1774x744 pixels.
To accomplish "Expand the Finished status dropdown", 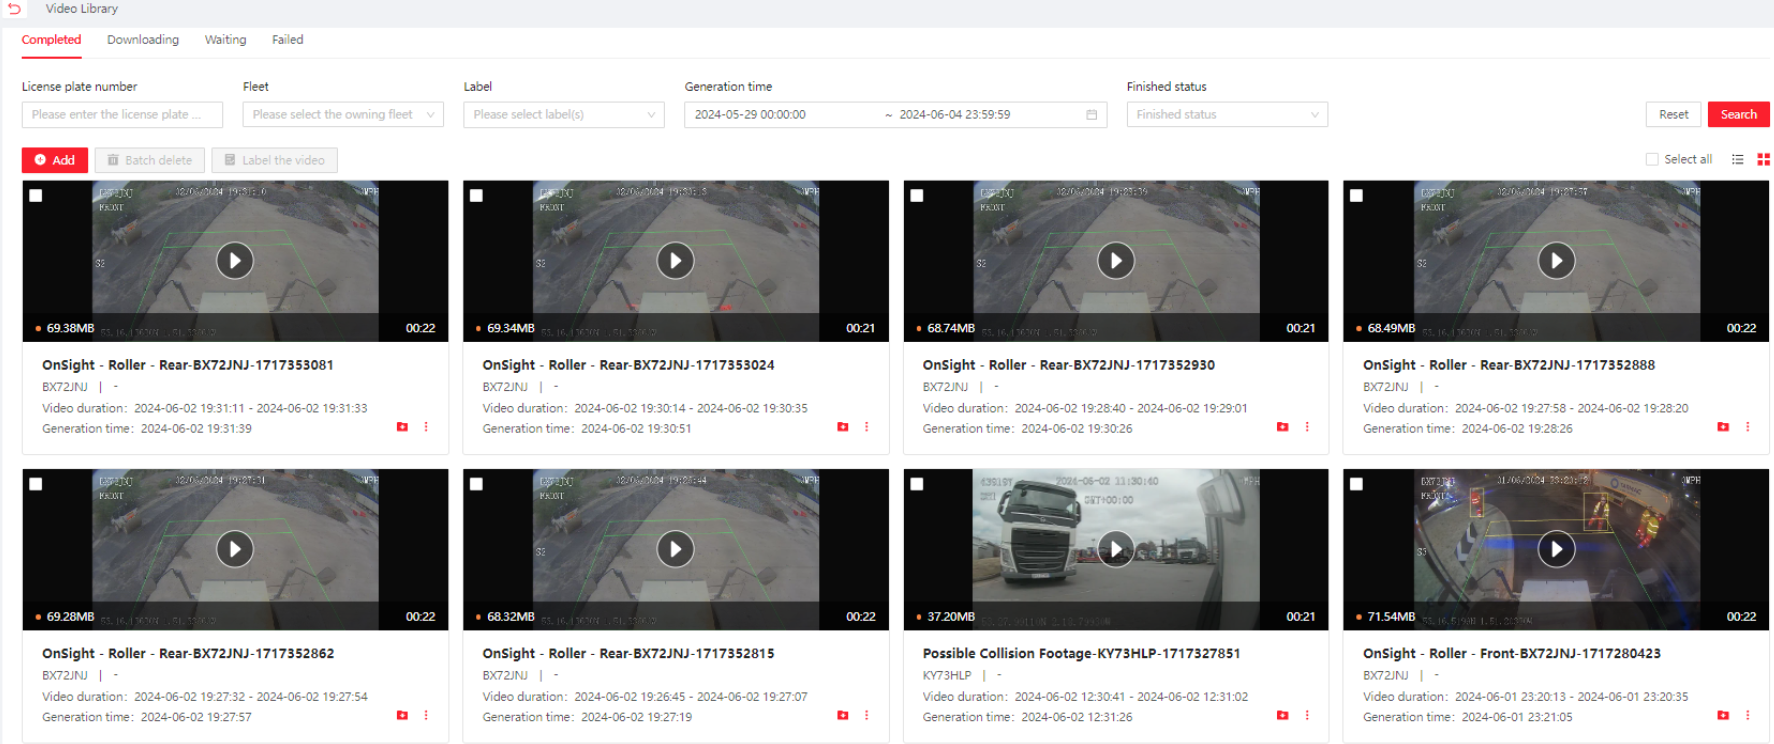I will 1226,115.
